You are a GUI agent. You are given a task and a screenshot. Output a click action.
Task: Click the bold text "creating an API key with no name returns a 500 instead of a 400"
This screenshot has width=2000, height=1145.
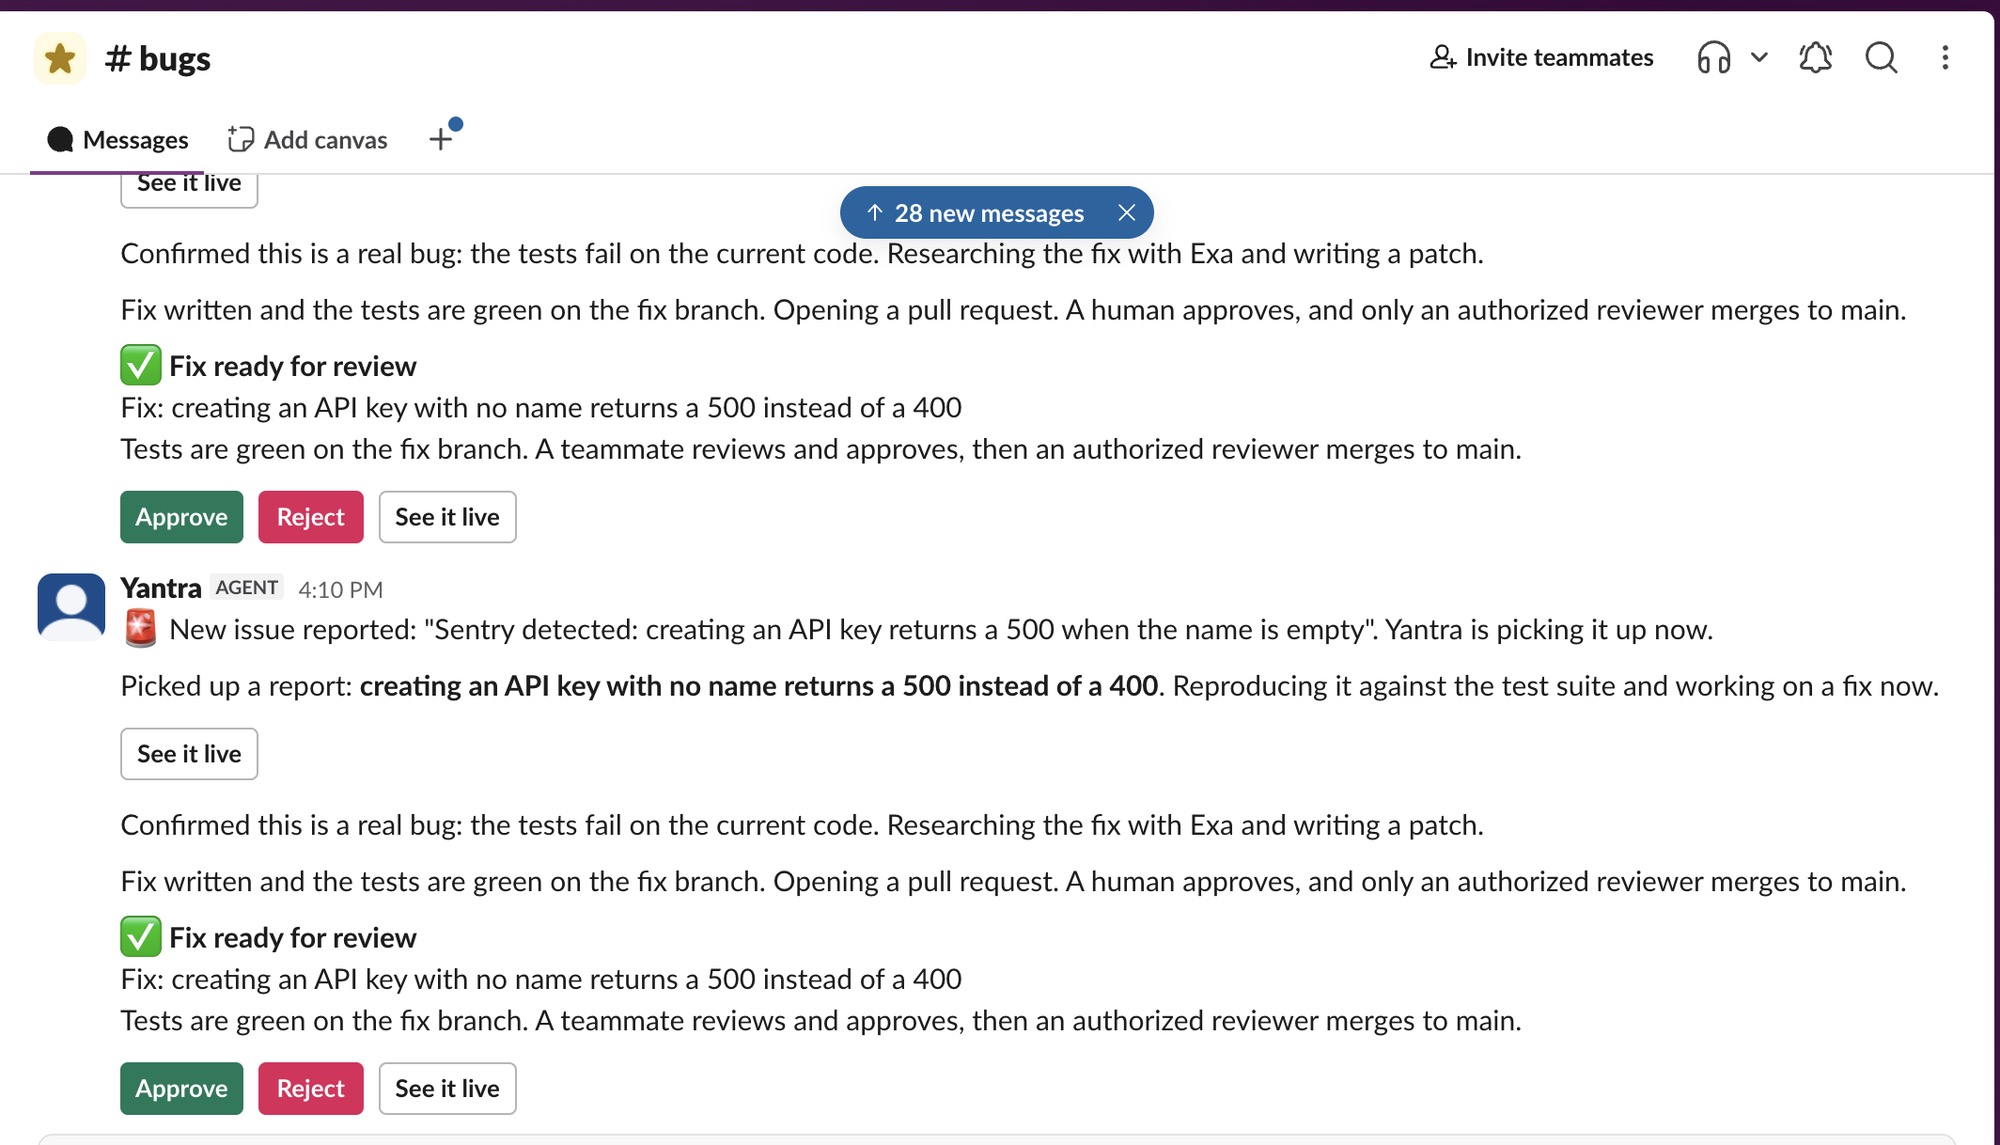759,686
